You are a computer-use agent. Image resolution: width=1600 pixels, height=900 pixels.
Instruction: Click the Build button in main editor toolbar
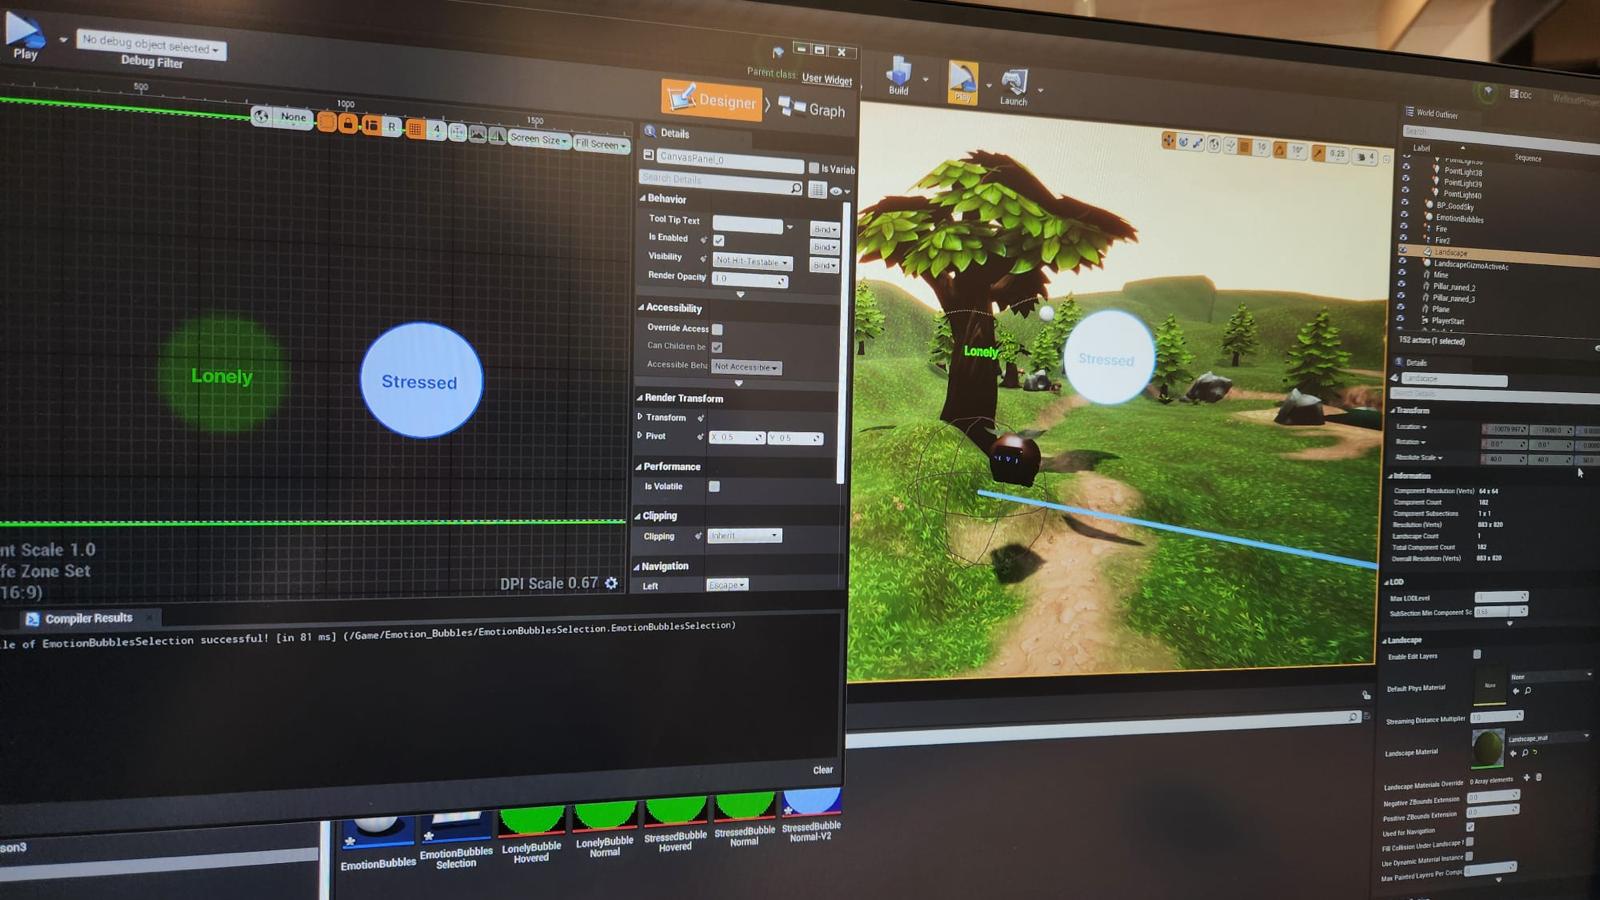pyautogui.click(x=898, y=74)
